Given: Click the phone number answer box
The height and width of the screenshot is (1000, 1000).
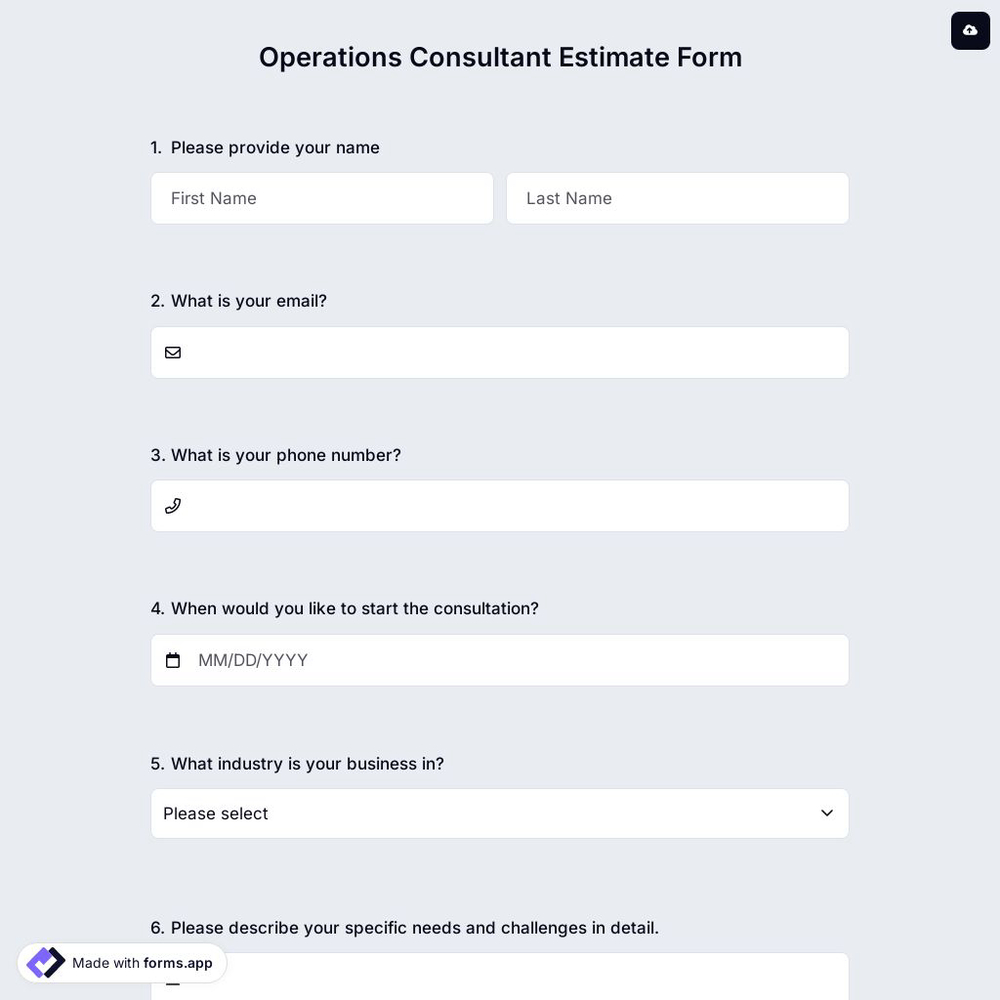Looking at the screenshot, I should click(x=500, y=505).
